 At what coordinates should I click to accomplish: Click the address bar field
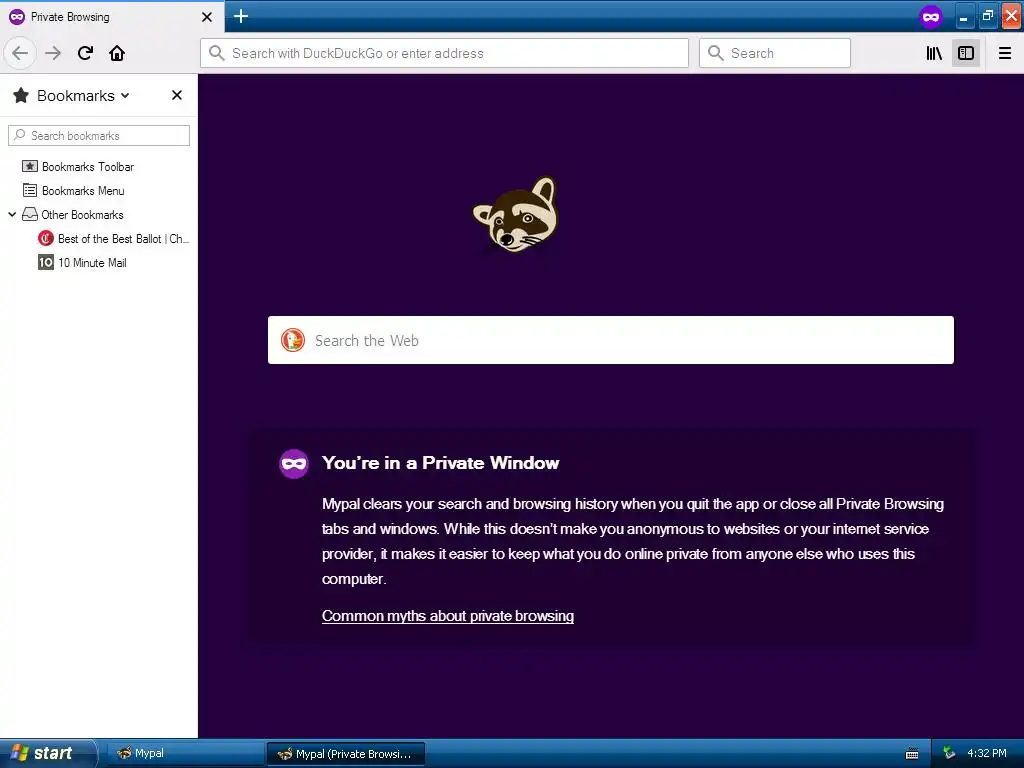point(444,53)
